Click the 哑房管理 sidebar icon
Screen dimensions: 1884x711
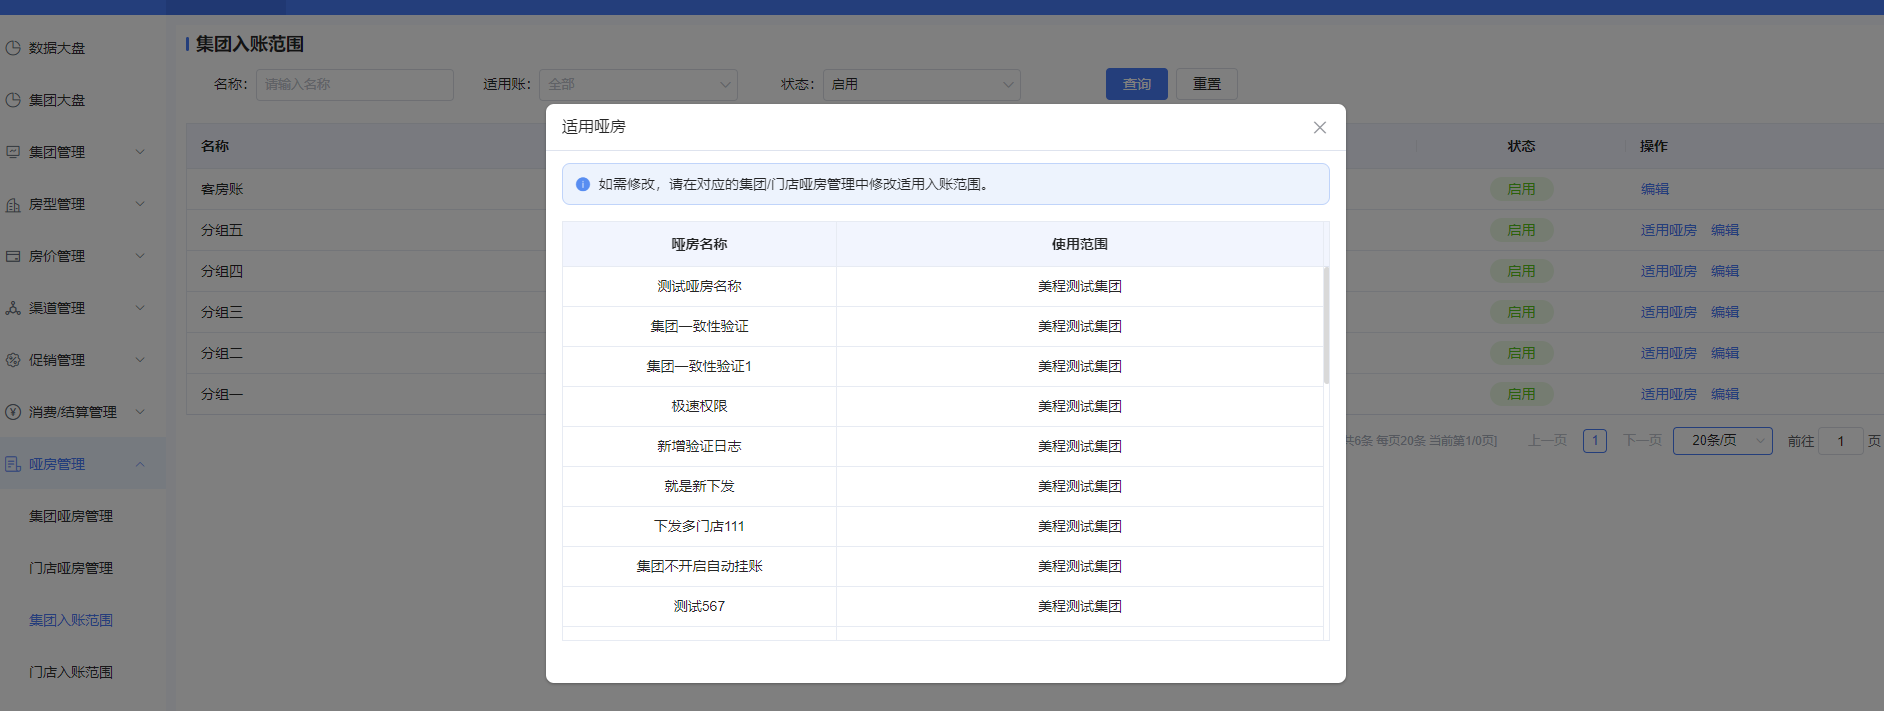[13, 464]
